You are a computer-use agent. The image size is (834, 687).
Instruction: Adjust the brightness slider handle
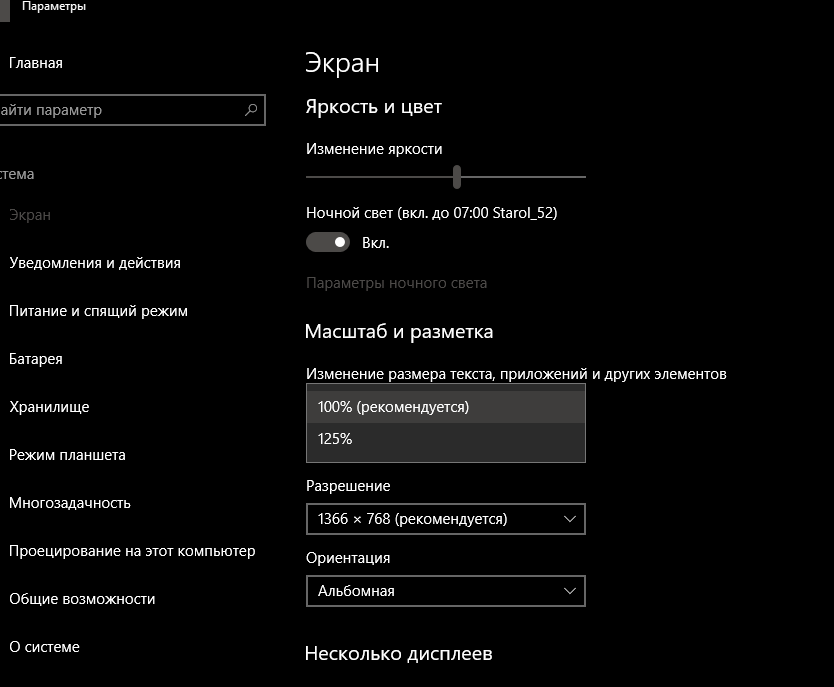[x=456, y=177]
